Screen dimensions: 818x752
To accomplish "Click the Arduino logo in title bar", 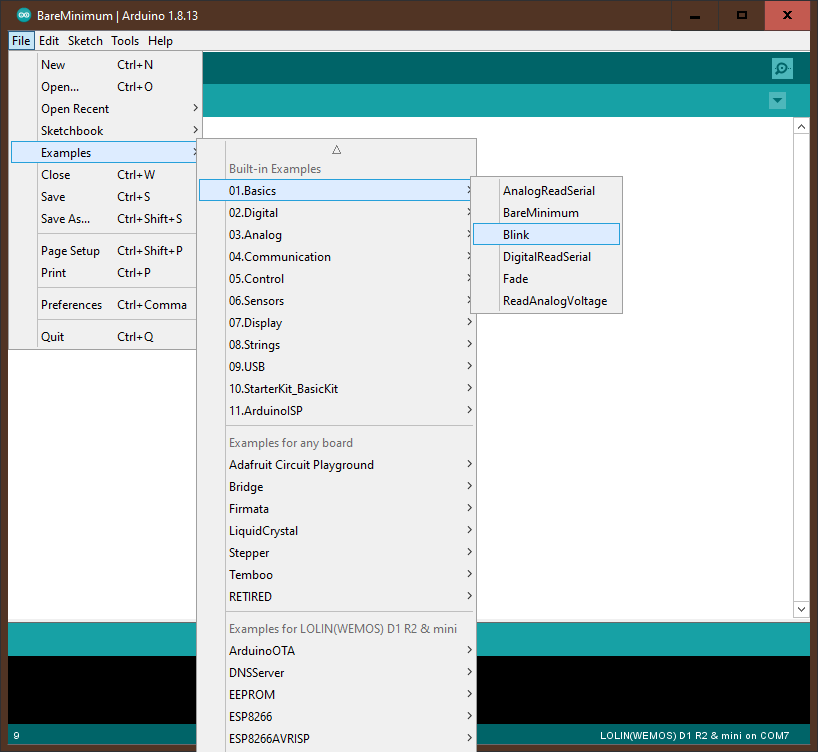I will pos(23,15).
